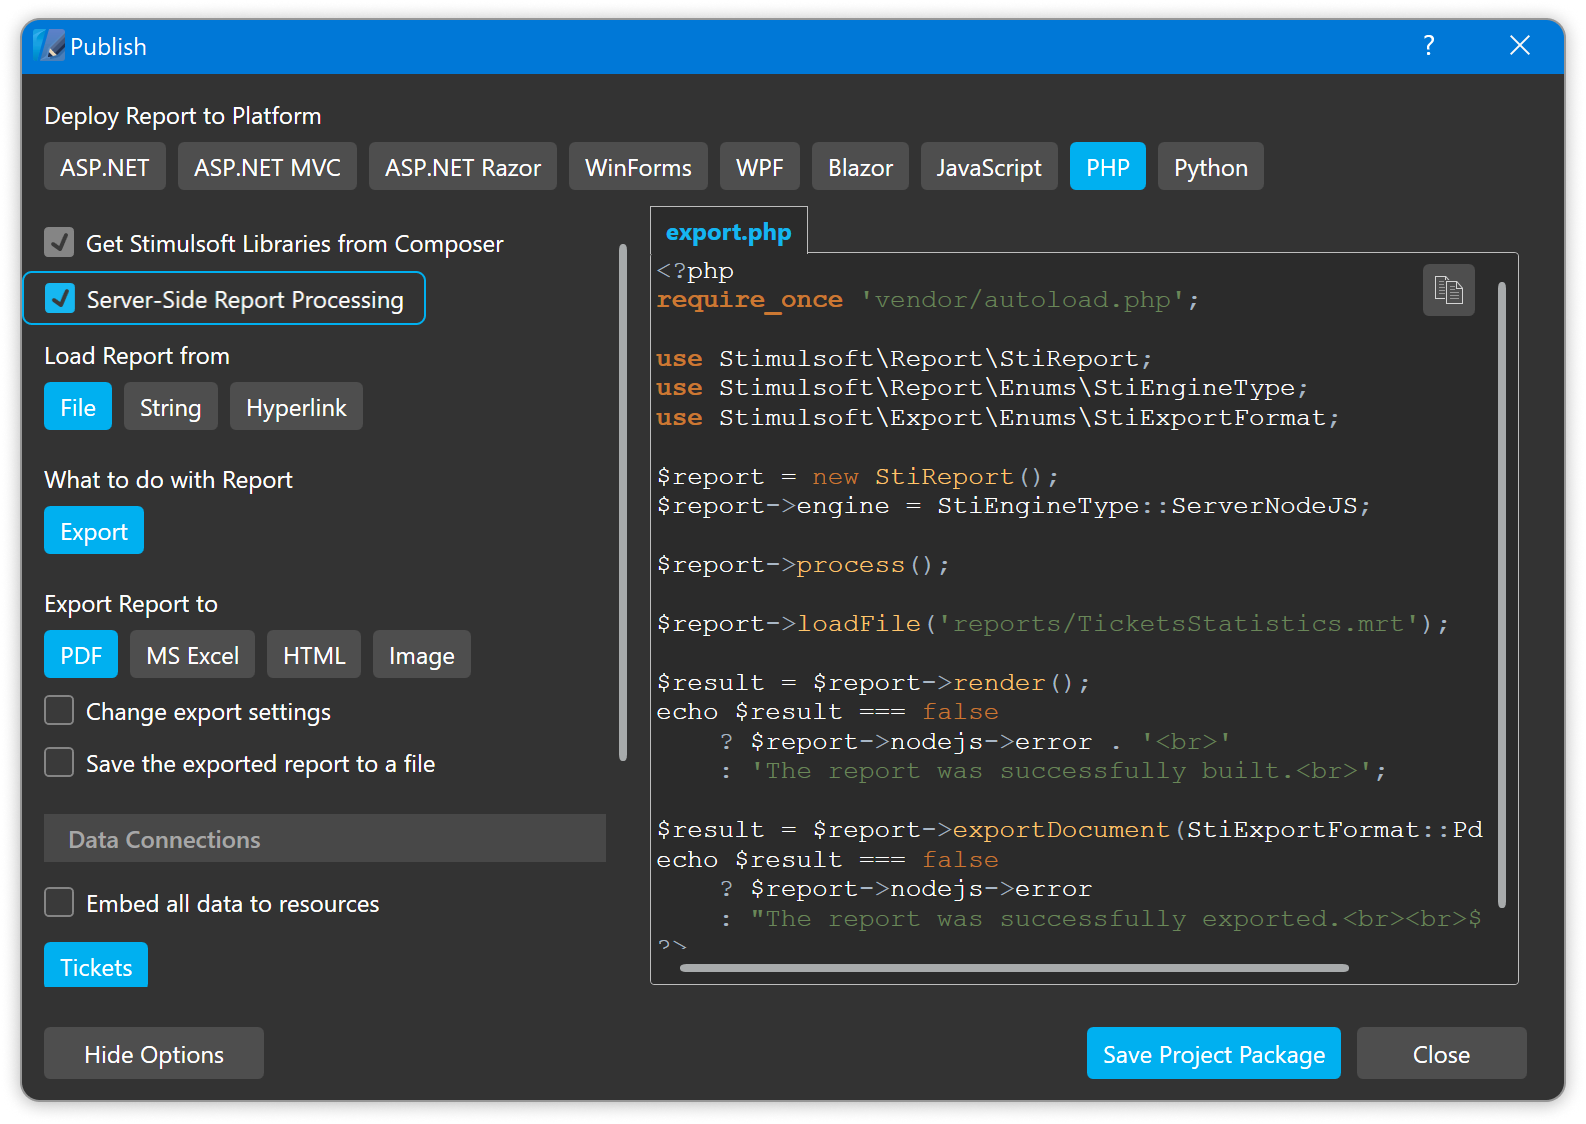The image size is (1586, 1124).
Task: Switch to WPF platform
Action: point(760,167)
